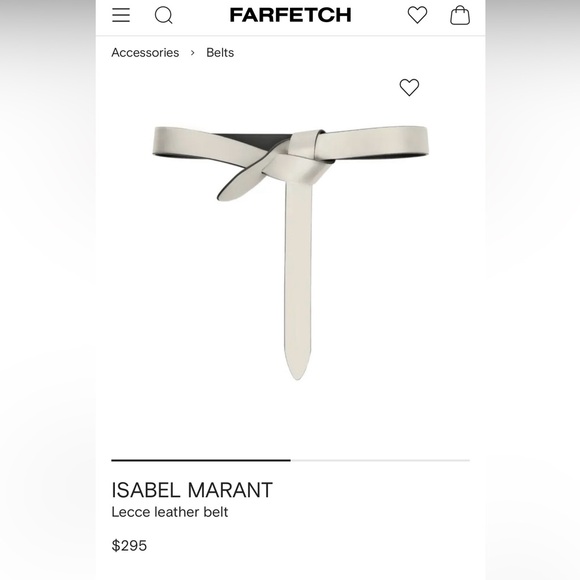This screenshot has height=580, width=580.
Task: Open the shopping bag icon
Action: 460,15
